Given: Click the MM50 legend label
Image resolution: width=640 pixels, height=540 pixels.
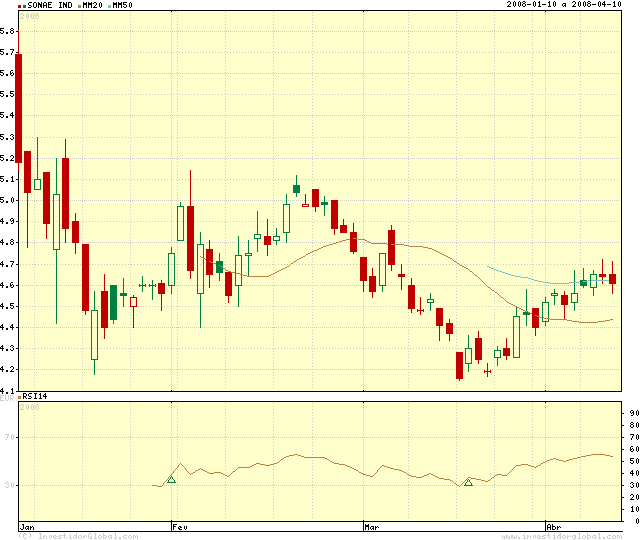Looking at the screenshot, I should 122,5.
